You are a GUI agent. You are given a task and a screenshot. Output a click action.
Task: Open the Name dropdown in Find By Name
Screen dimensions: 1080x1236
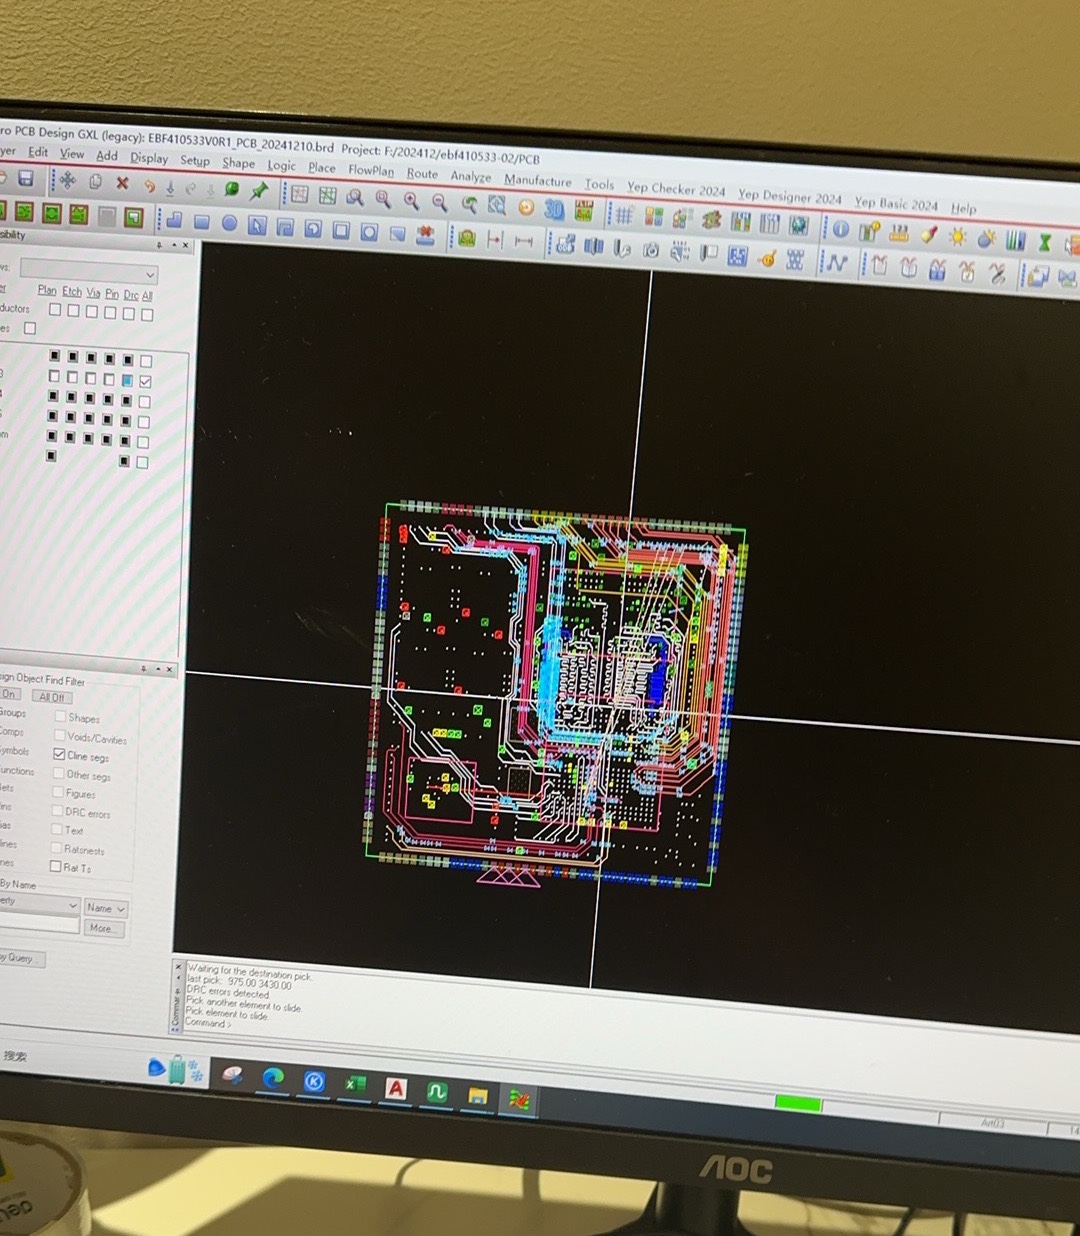tap(106, 908)
